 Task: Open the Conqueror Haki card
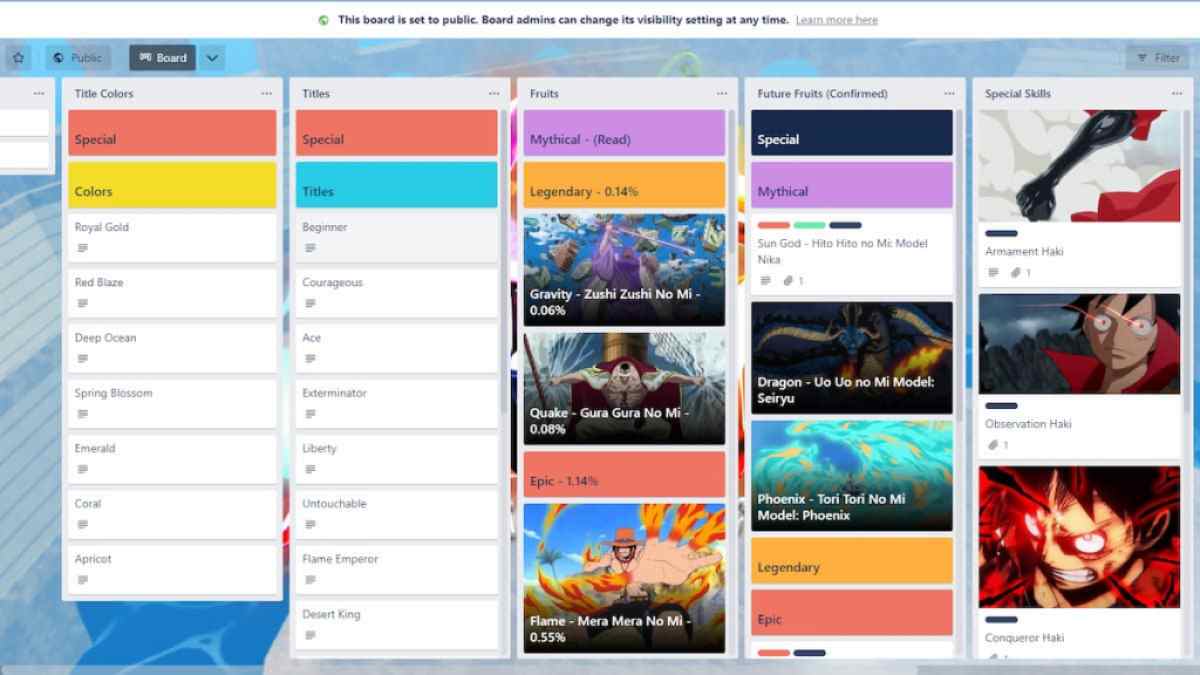1079,562
